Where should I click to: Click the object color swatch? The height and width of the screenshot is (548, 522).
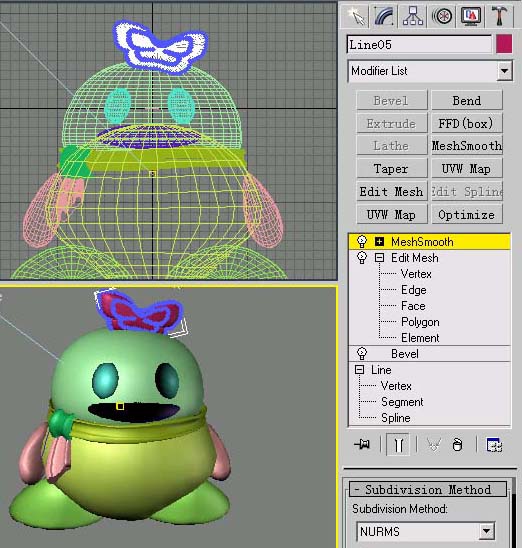pos(504,44)
